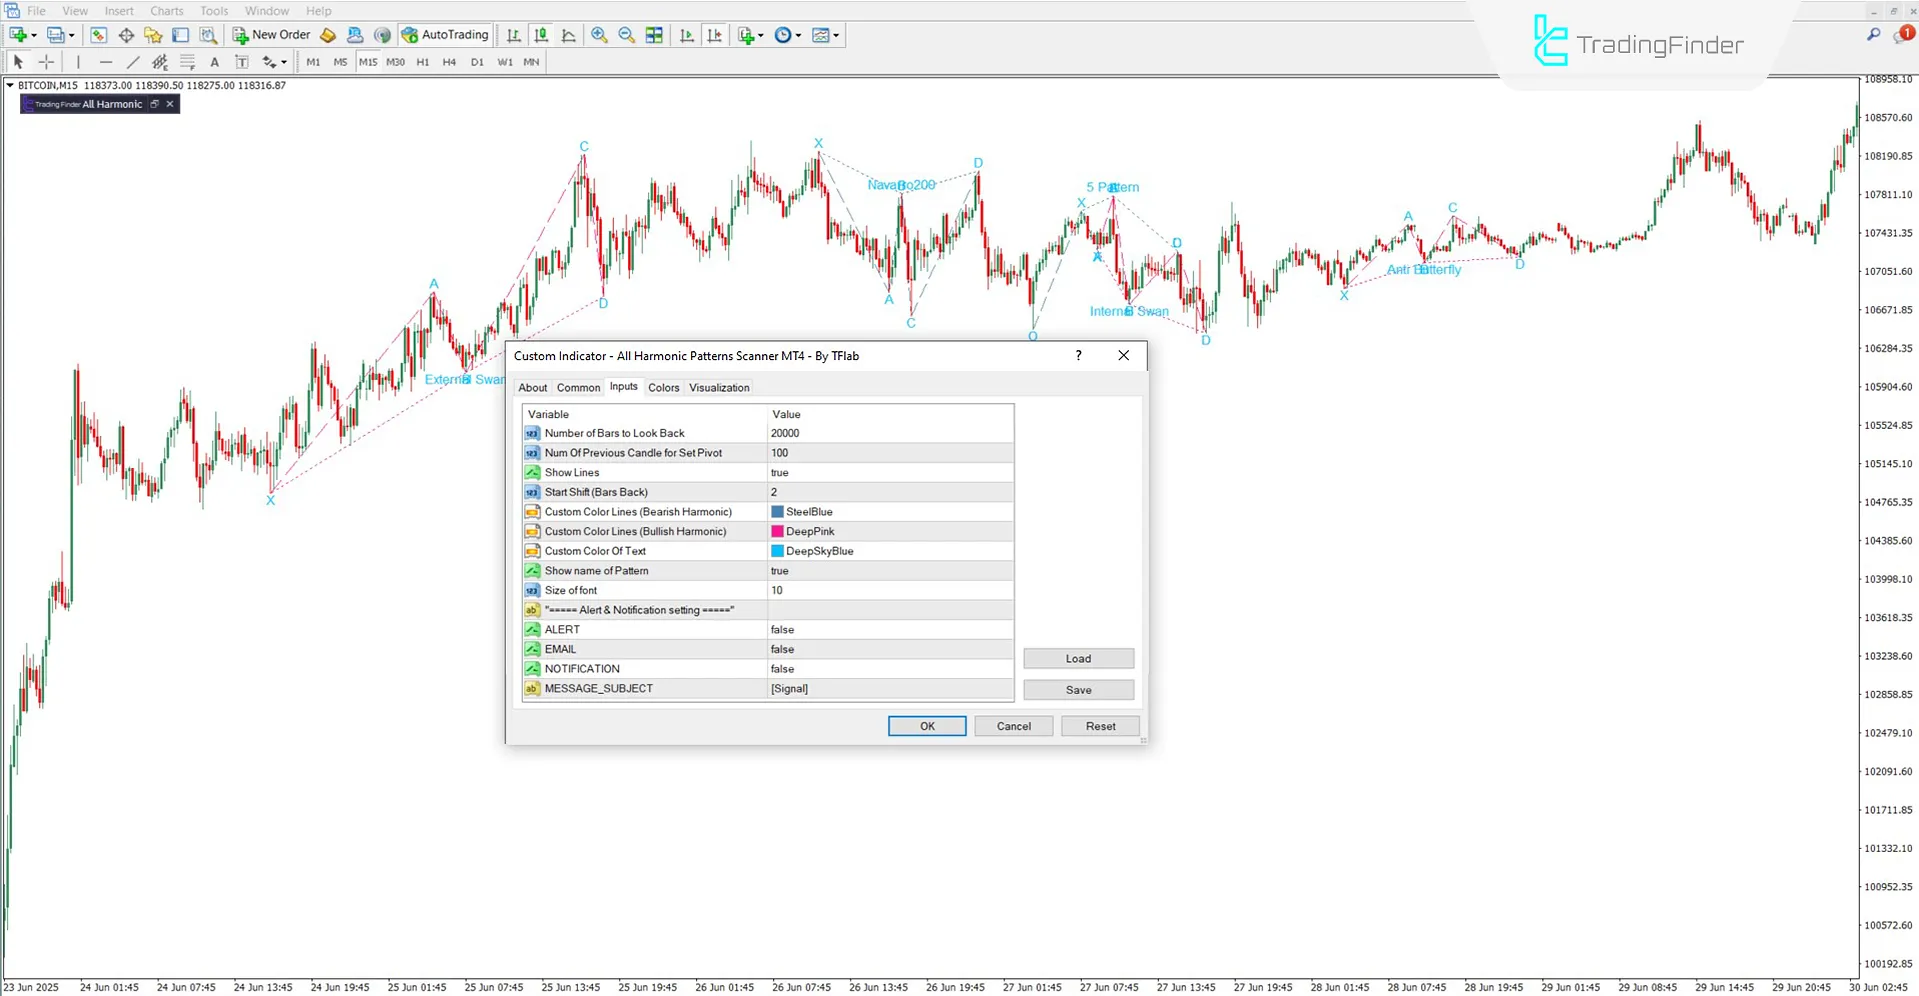Open the chart templates dropdown
Viewport: 1919px width, 996px height.
click(x=833, y=34)
